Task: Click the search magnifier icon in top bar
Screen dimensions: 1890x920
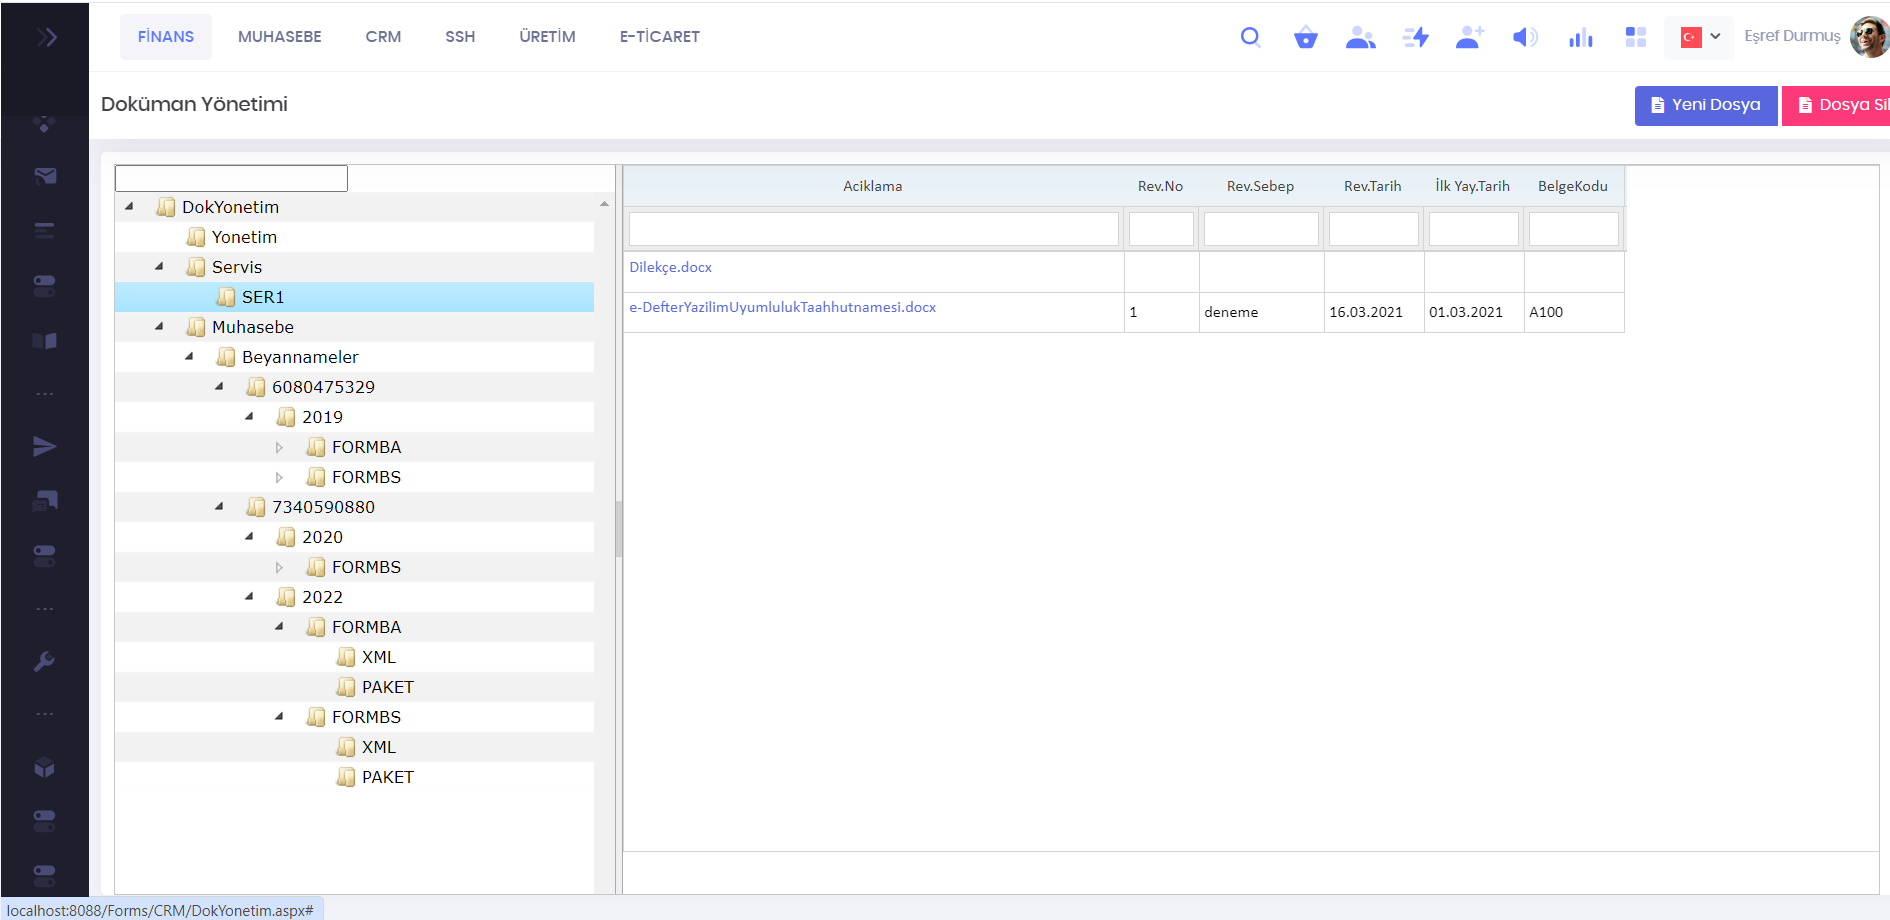Action: [x=1250, y=38]
